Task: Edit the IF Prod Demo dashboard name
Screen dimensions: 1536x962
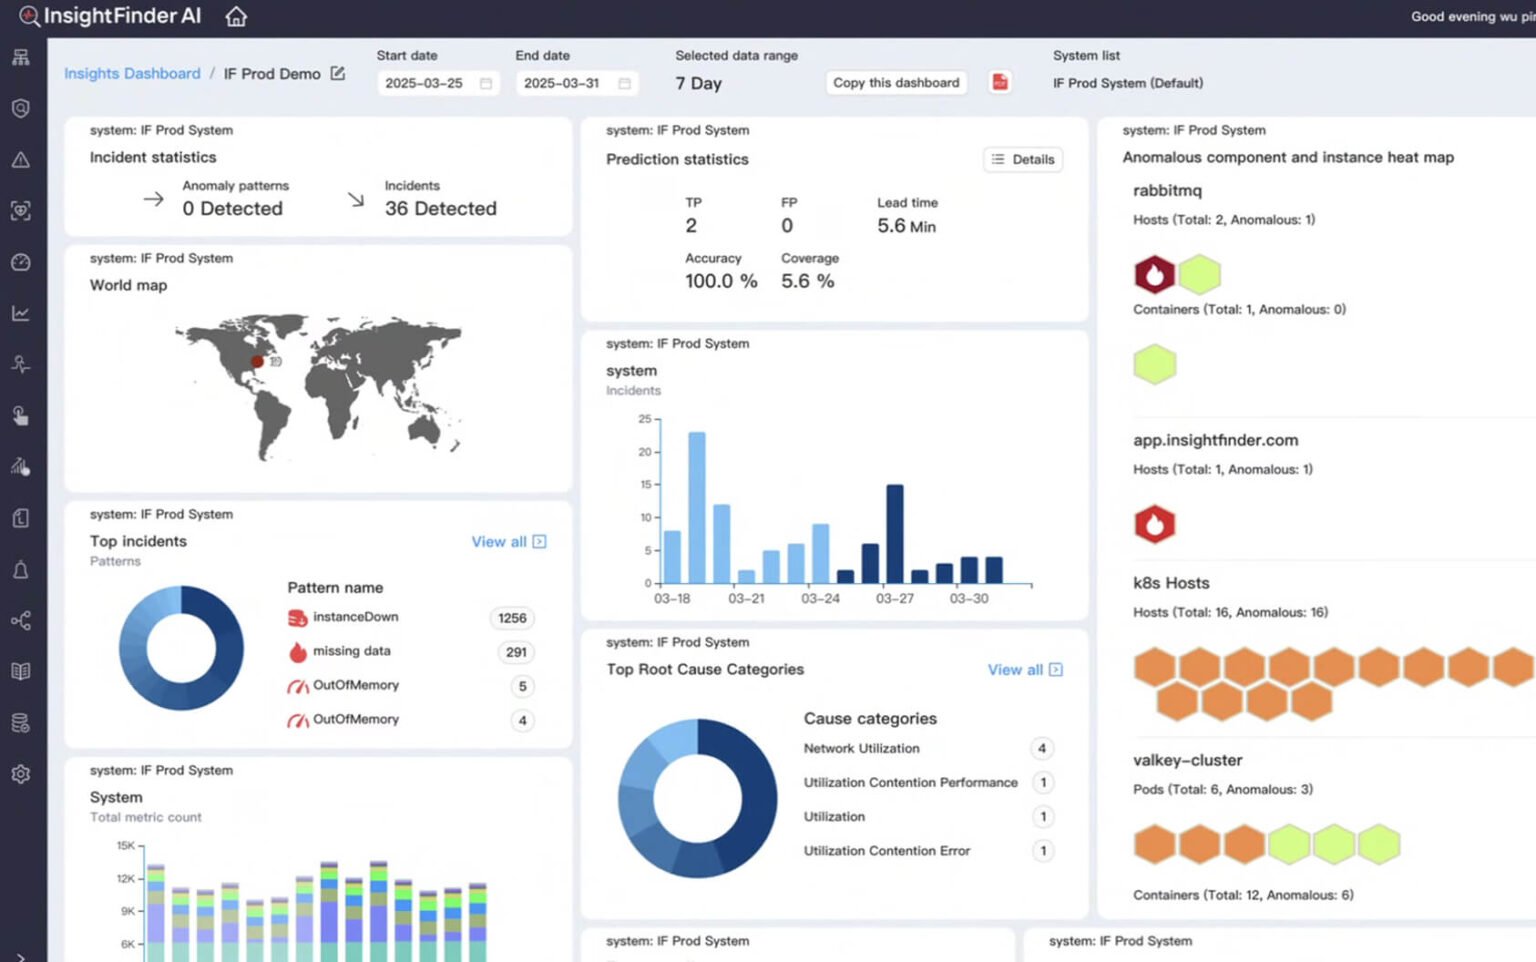Action: pos(338,73)
